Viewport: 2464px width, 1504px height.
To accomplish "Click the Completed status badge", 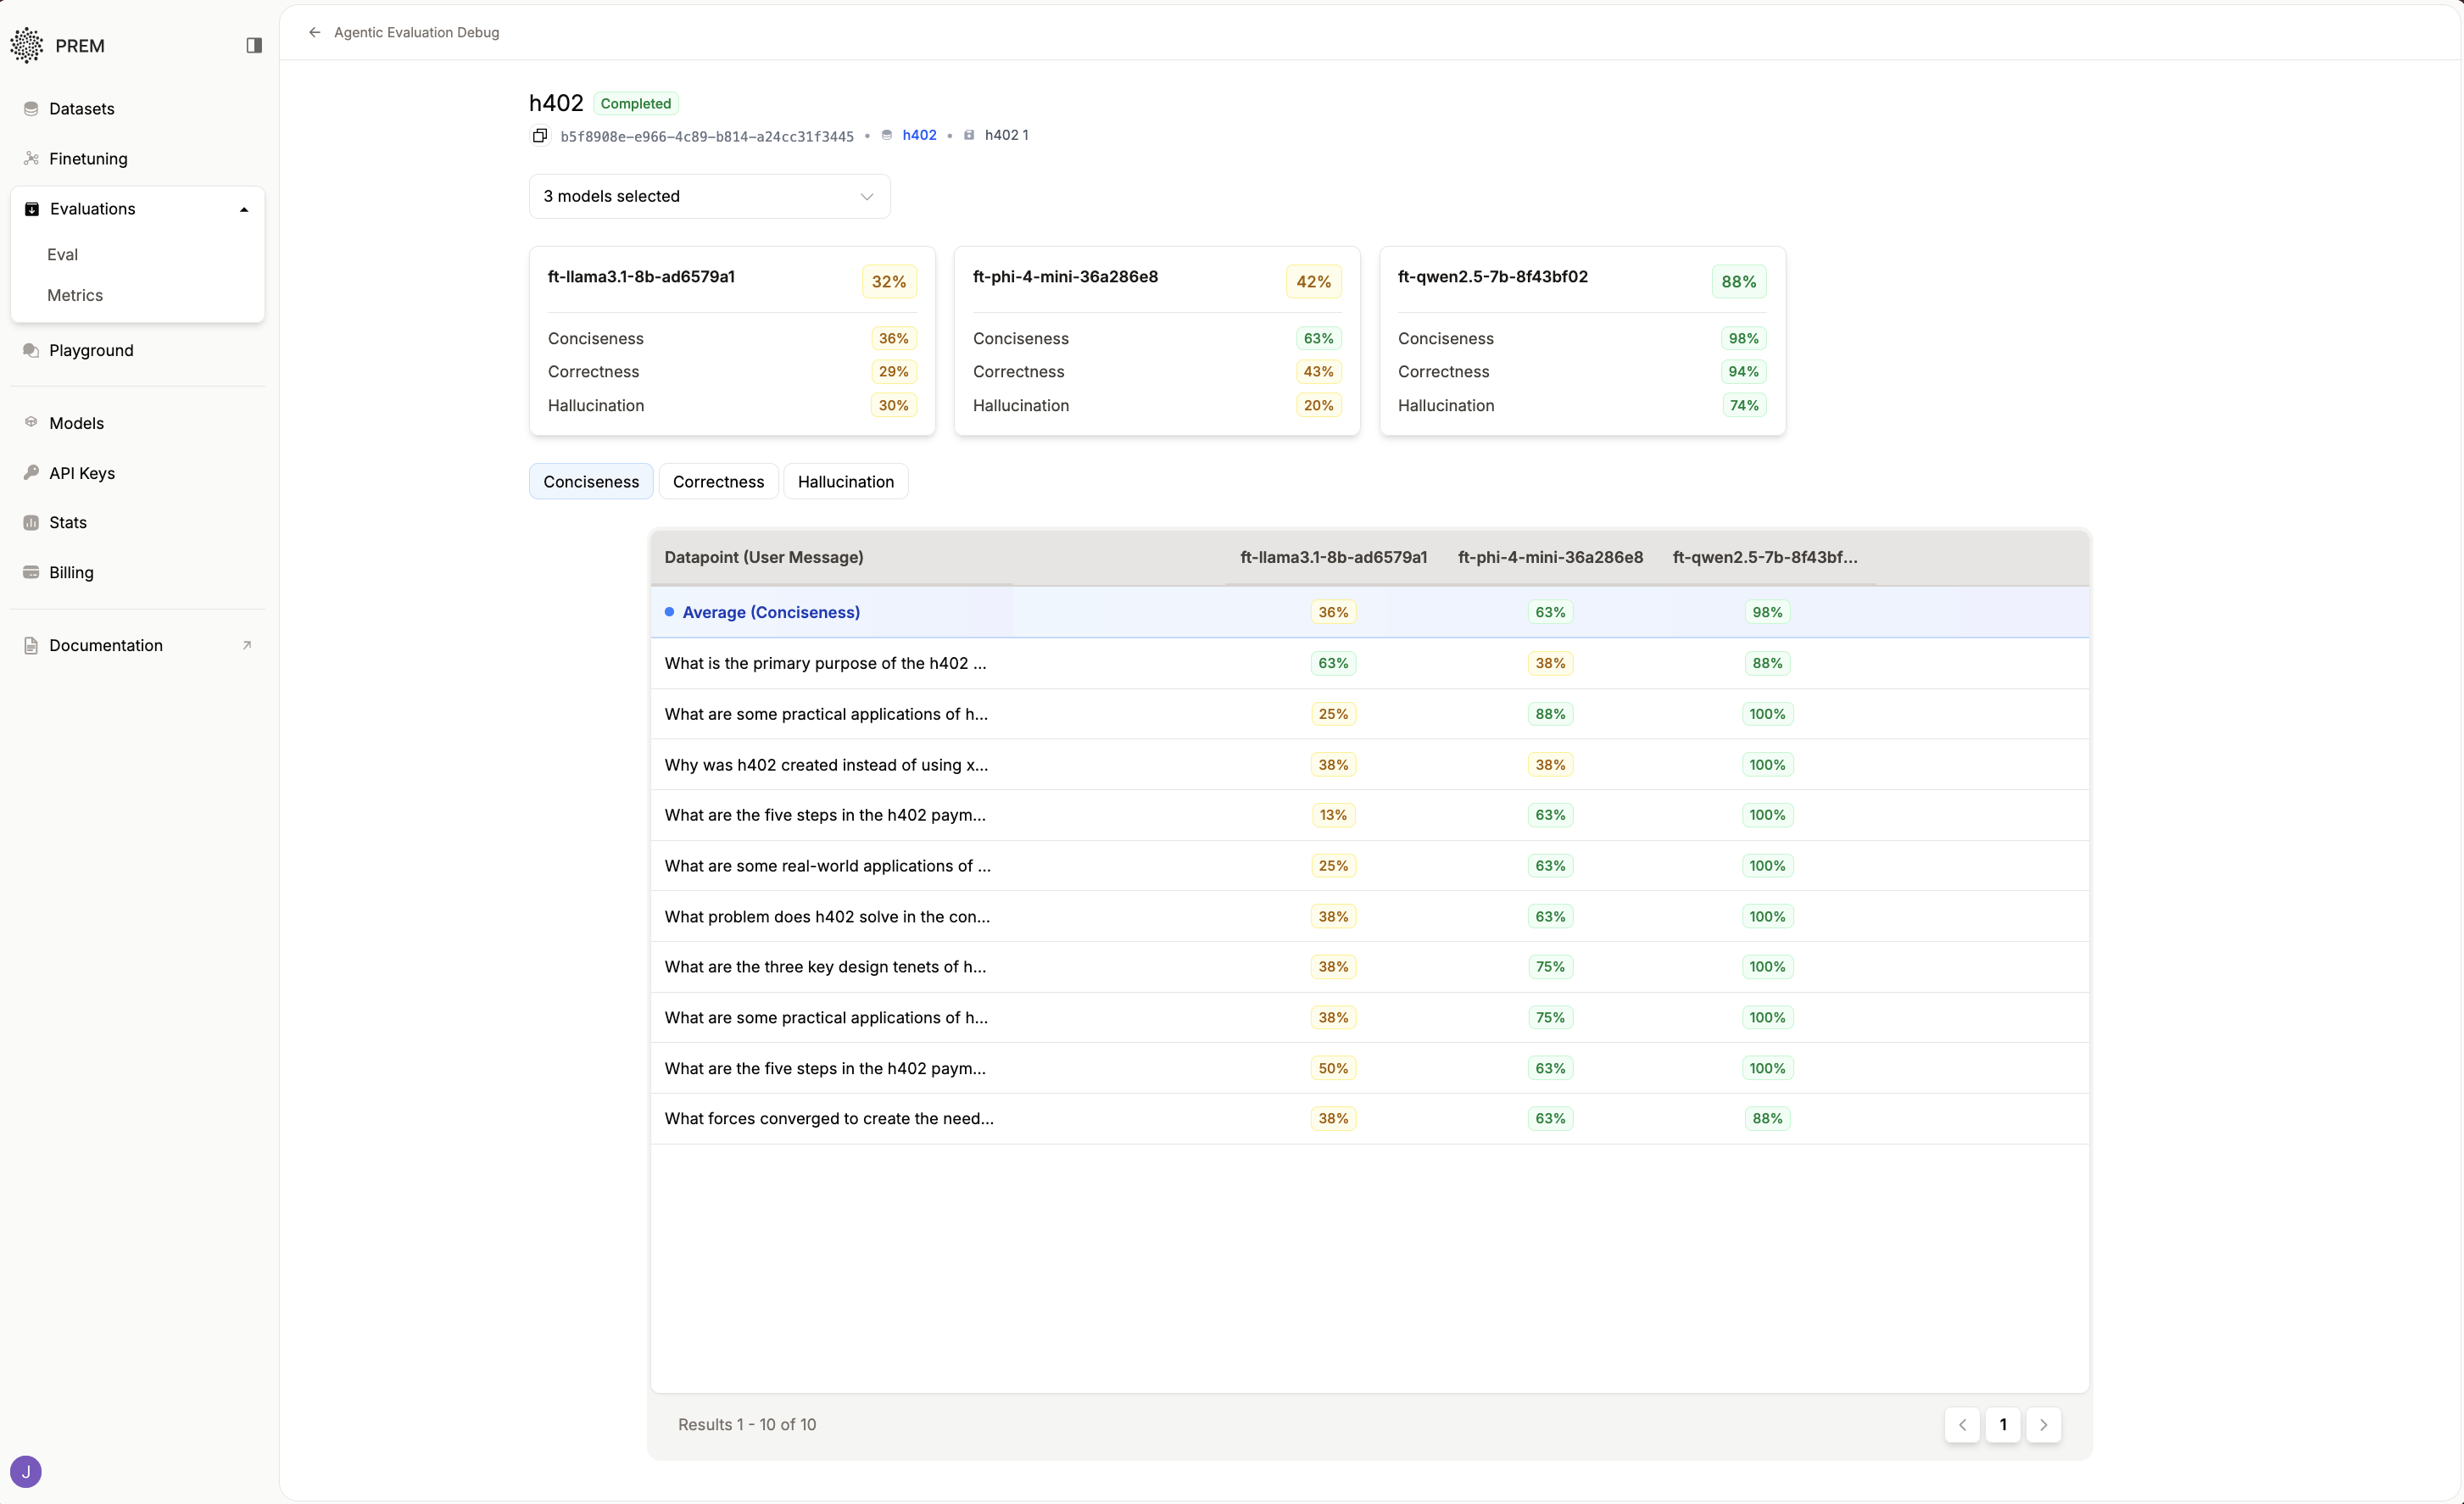I will click(636, 104).
